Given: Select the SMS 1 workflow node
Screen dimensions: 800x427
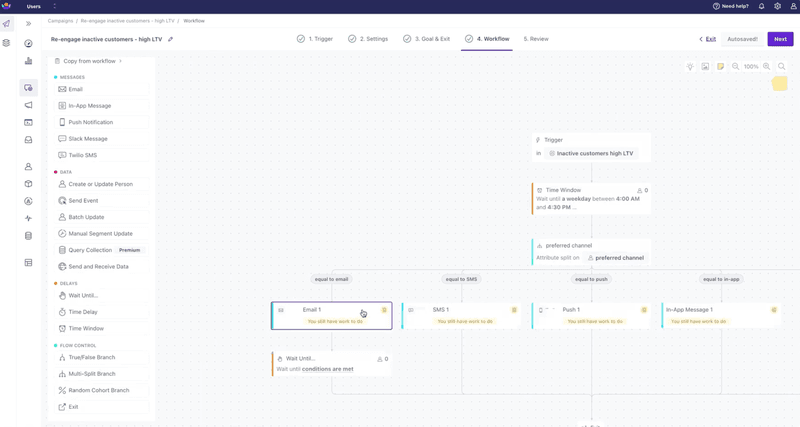Looking at the screenshot, I should tap(461, 315).
